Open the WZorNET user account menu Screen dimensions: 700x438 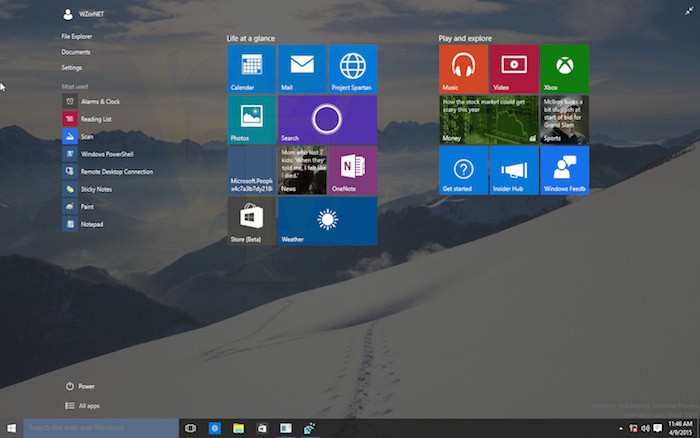click(x=88, y=15)
